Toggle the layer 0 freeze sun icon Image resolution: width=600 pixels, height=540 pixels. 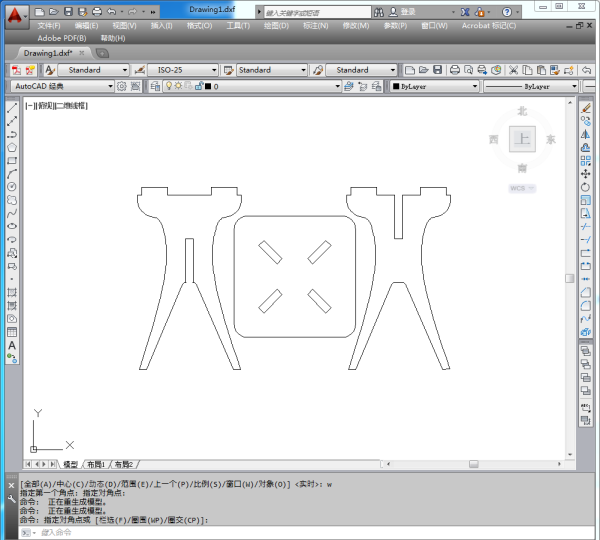click(x=178, y=86)
